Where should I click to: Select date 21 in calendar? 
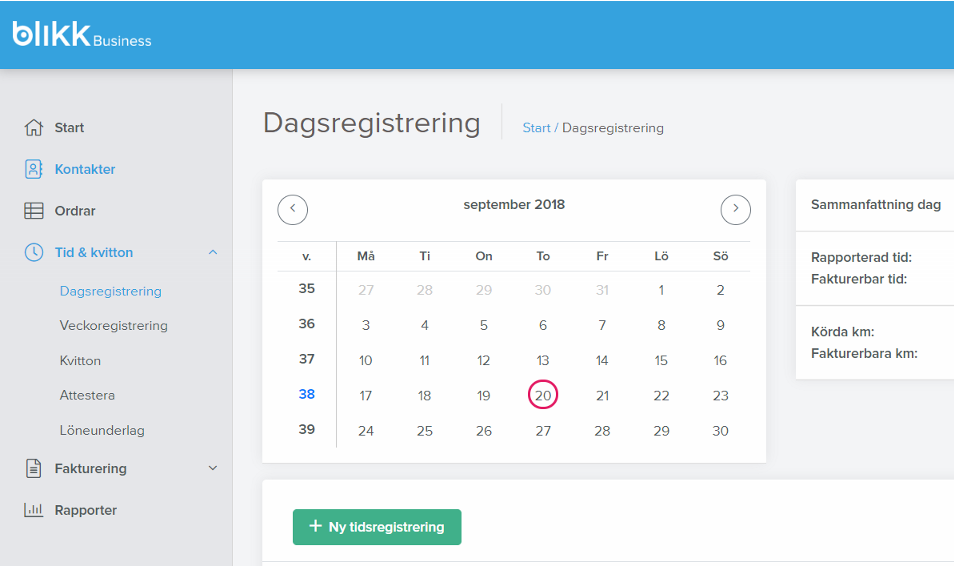point(602,396)
